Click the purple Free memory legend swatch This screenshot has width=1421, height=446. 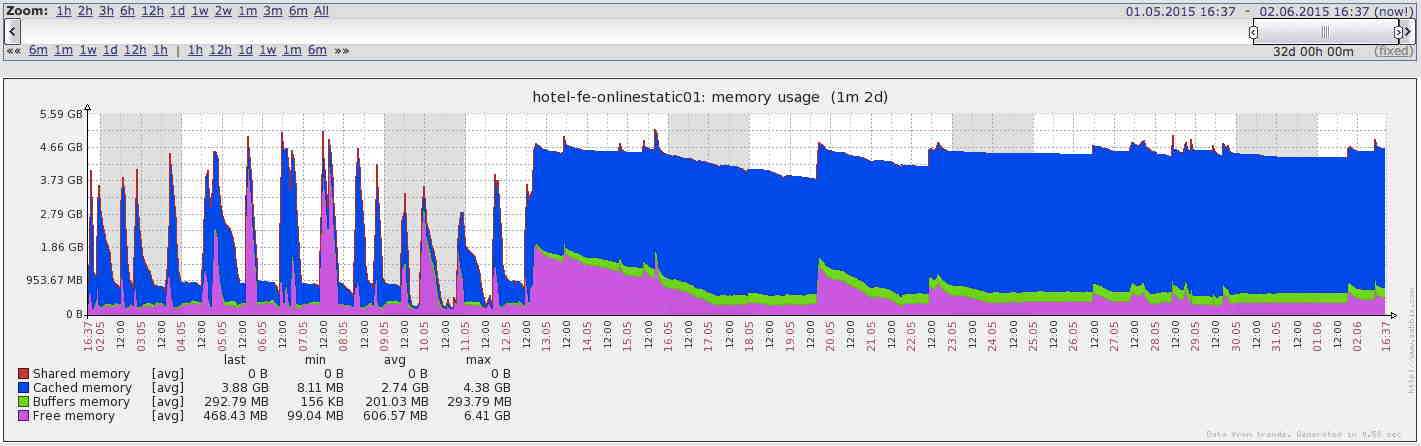[24, 416]
